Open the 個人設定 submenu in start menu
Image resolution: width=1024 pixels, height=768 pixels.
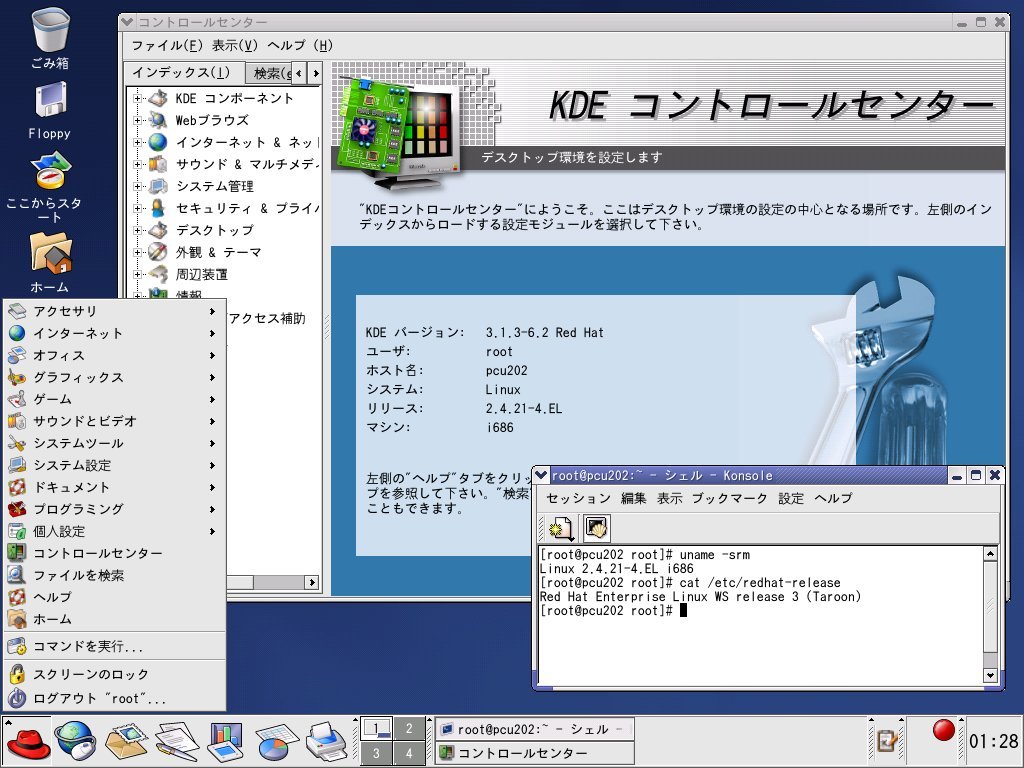(114, 531)
